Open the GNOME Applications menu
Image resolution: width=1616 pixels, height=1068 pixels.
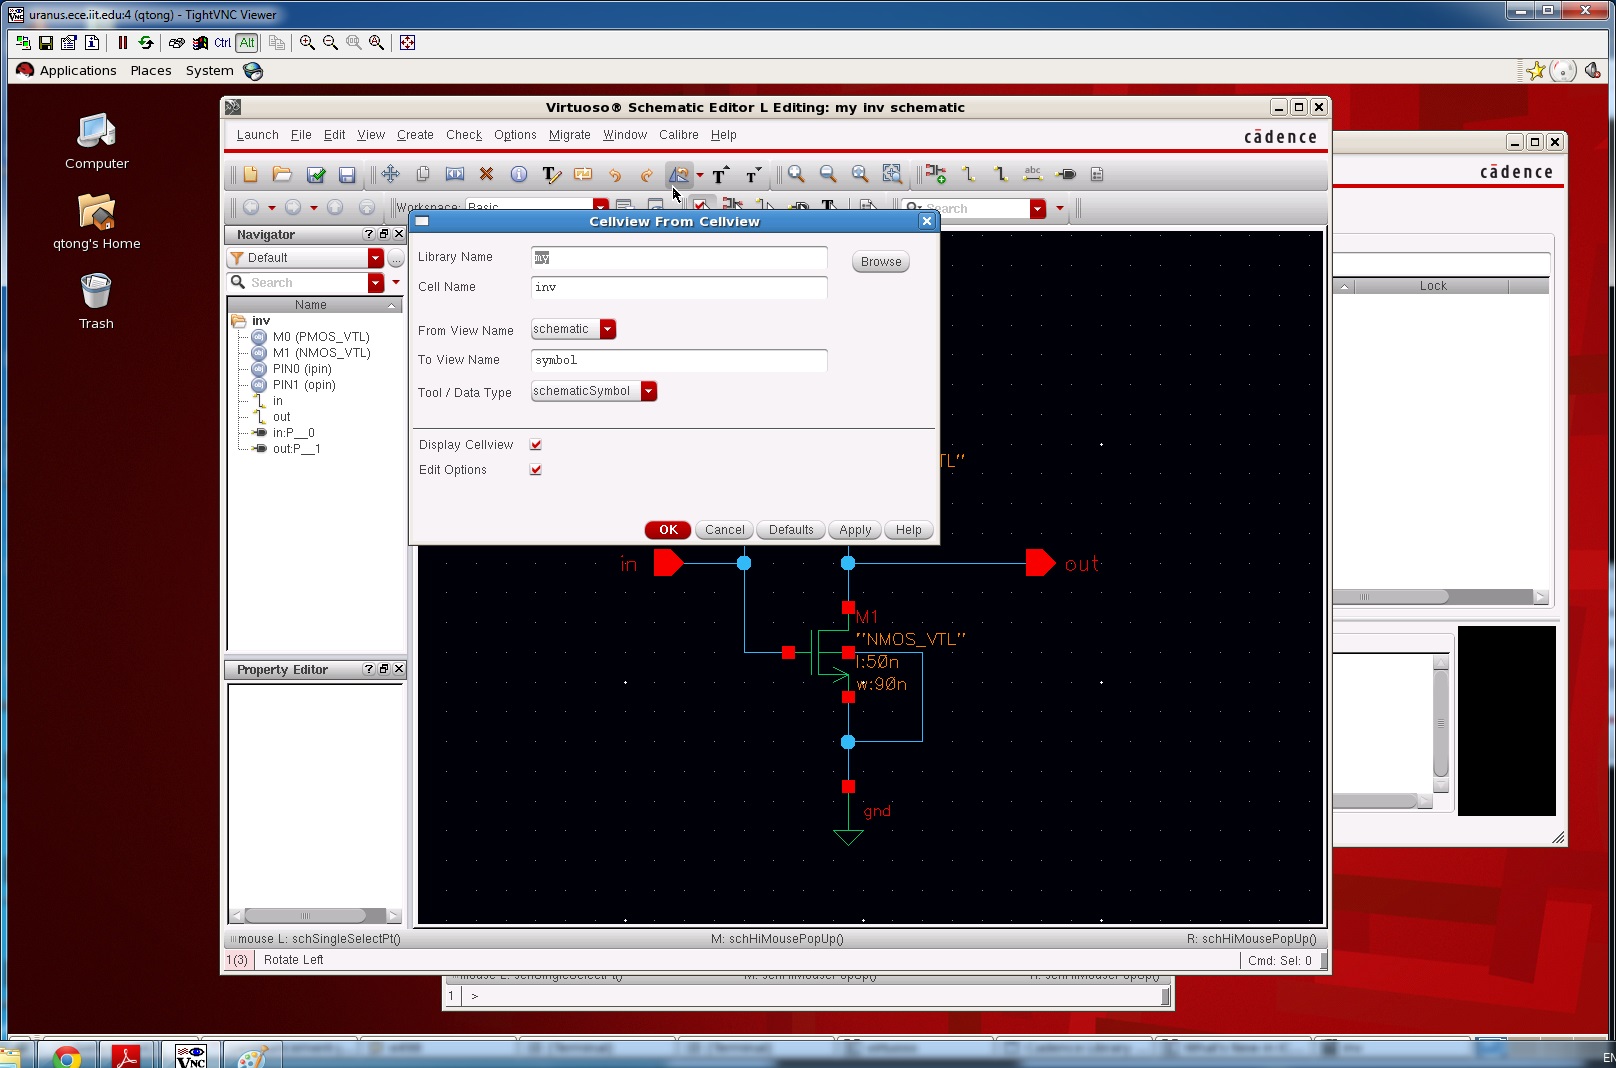click(78, 71)
